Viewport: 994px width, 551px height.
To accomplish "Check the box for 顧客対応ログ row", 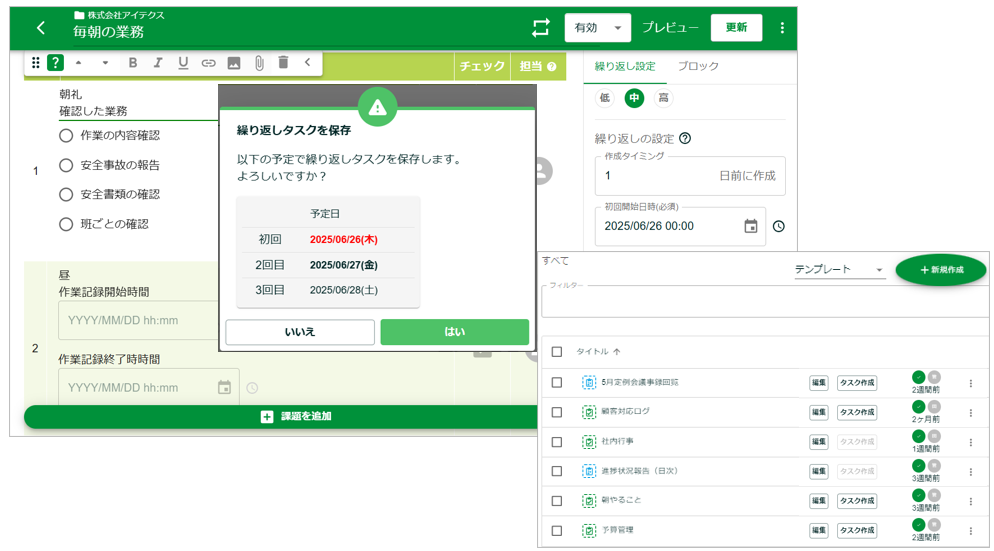I will pos(557,412).
